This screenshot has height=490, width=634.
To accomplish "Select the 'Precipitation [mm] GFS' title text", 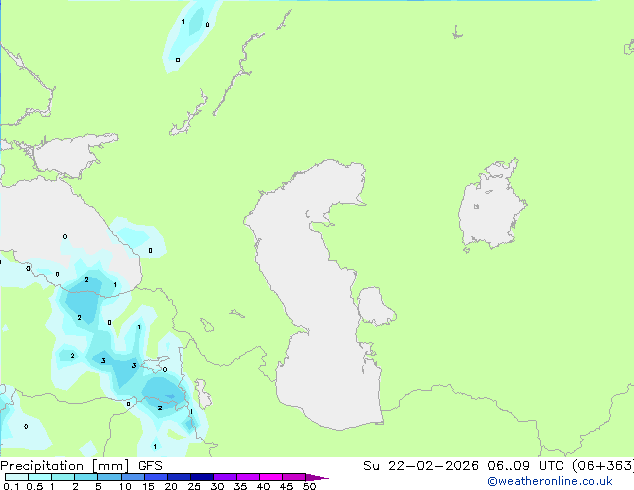I will click(x=81, y=466).
